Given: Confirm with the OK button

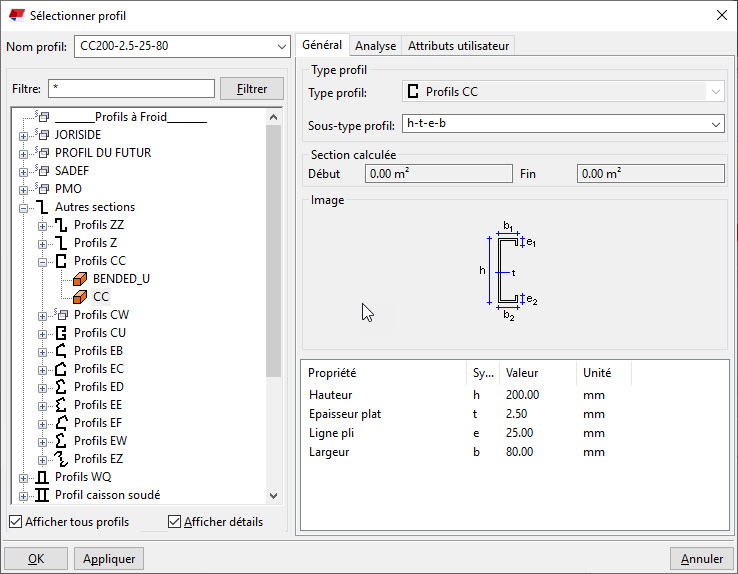Looking at the screenshot, I should [36, 558].
